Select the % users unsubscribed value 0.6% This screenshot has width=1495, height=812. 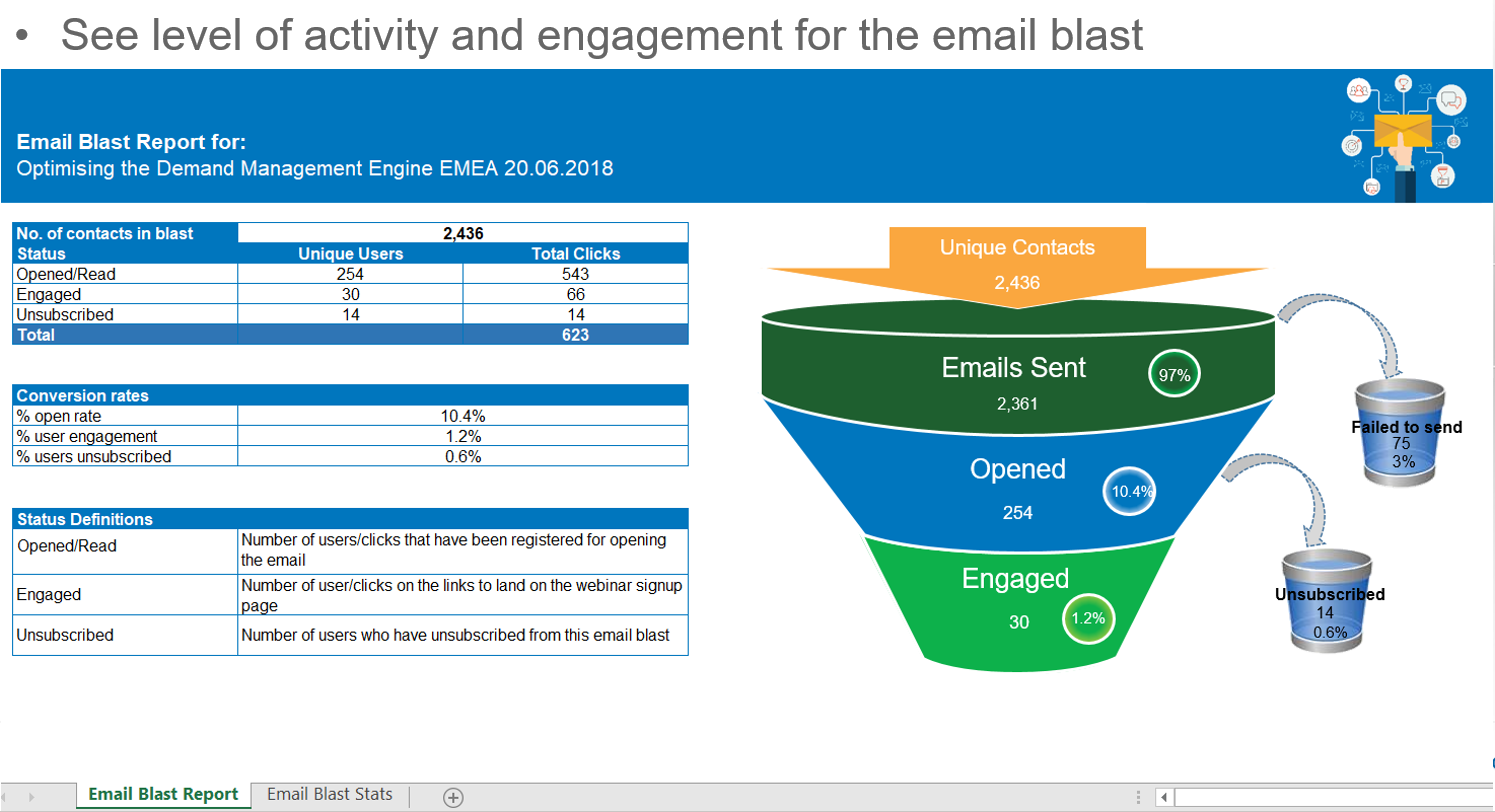463,456
